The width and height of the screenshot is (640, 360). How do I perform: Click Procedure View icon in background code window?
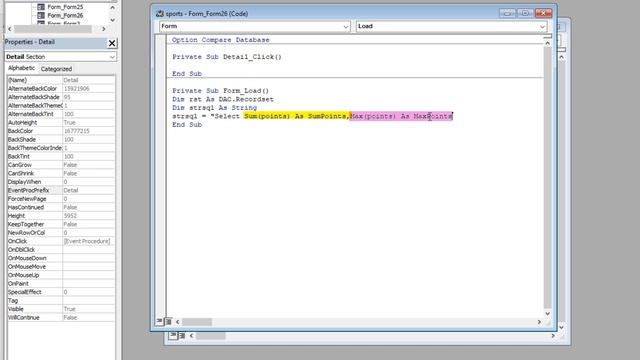pyautogui.click(x=173, y=335)
